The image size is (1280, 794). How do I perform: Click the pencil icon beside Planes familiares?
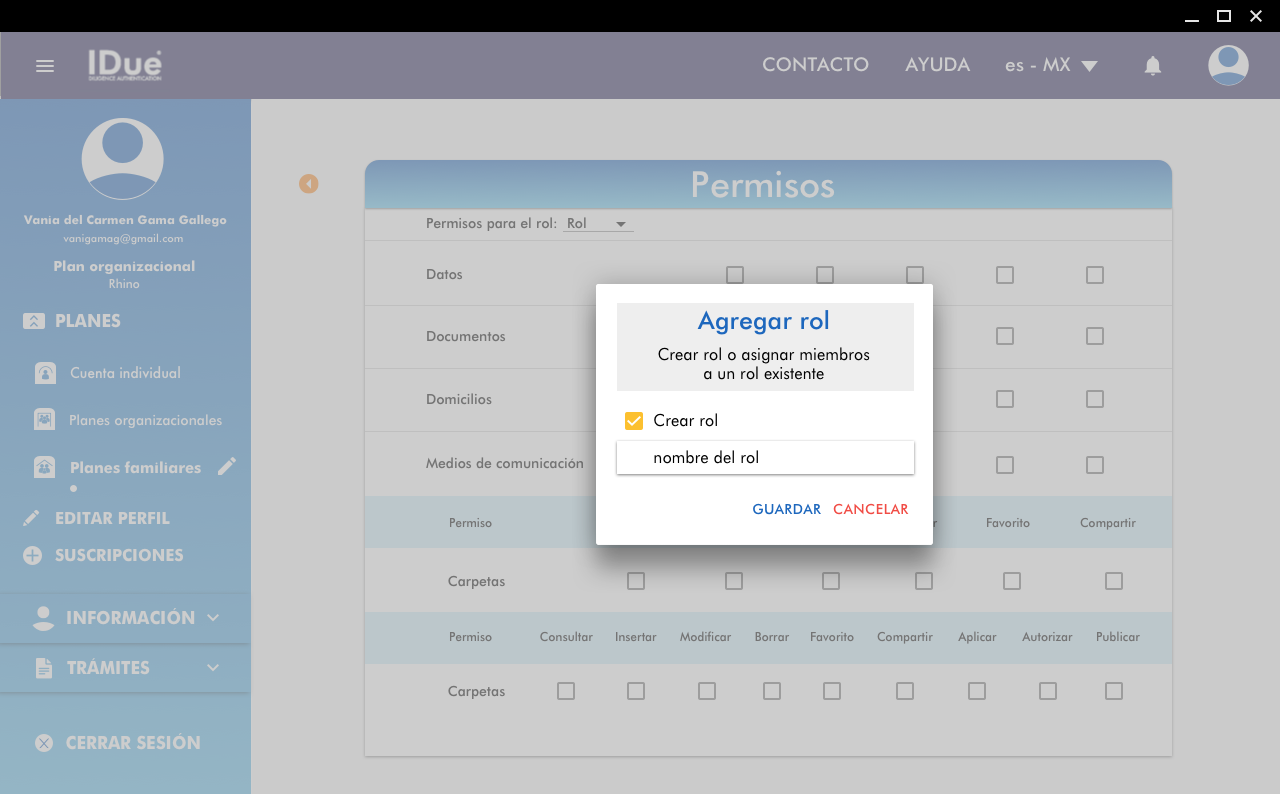point(227,466)
